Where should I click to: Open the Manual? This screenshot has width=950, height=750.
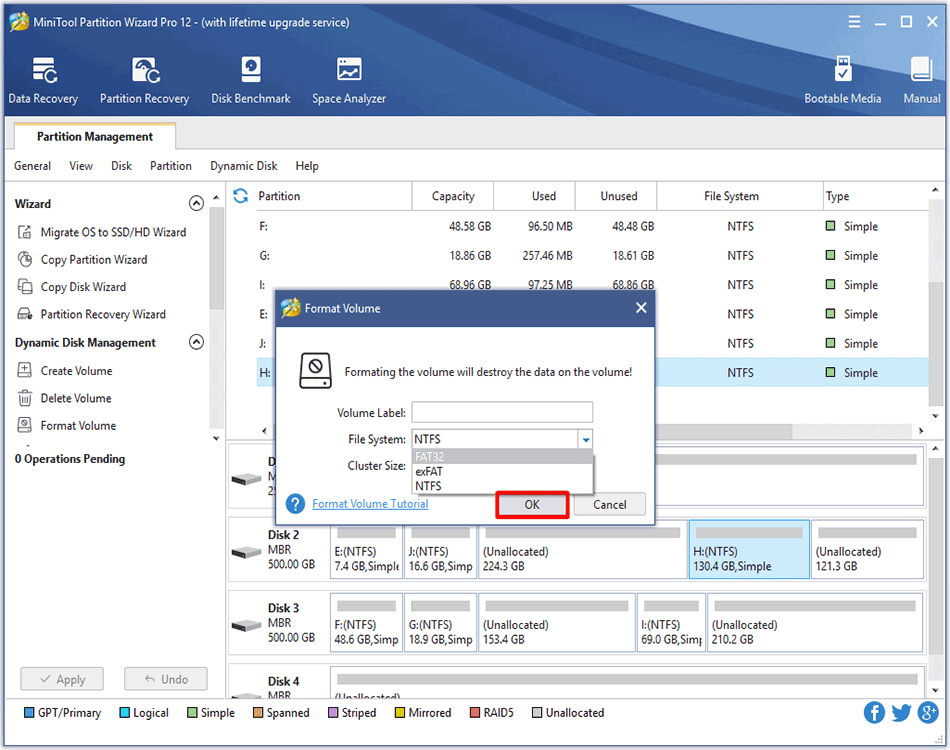[x=920, y=80]
